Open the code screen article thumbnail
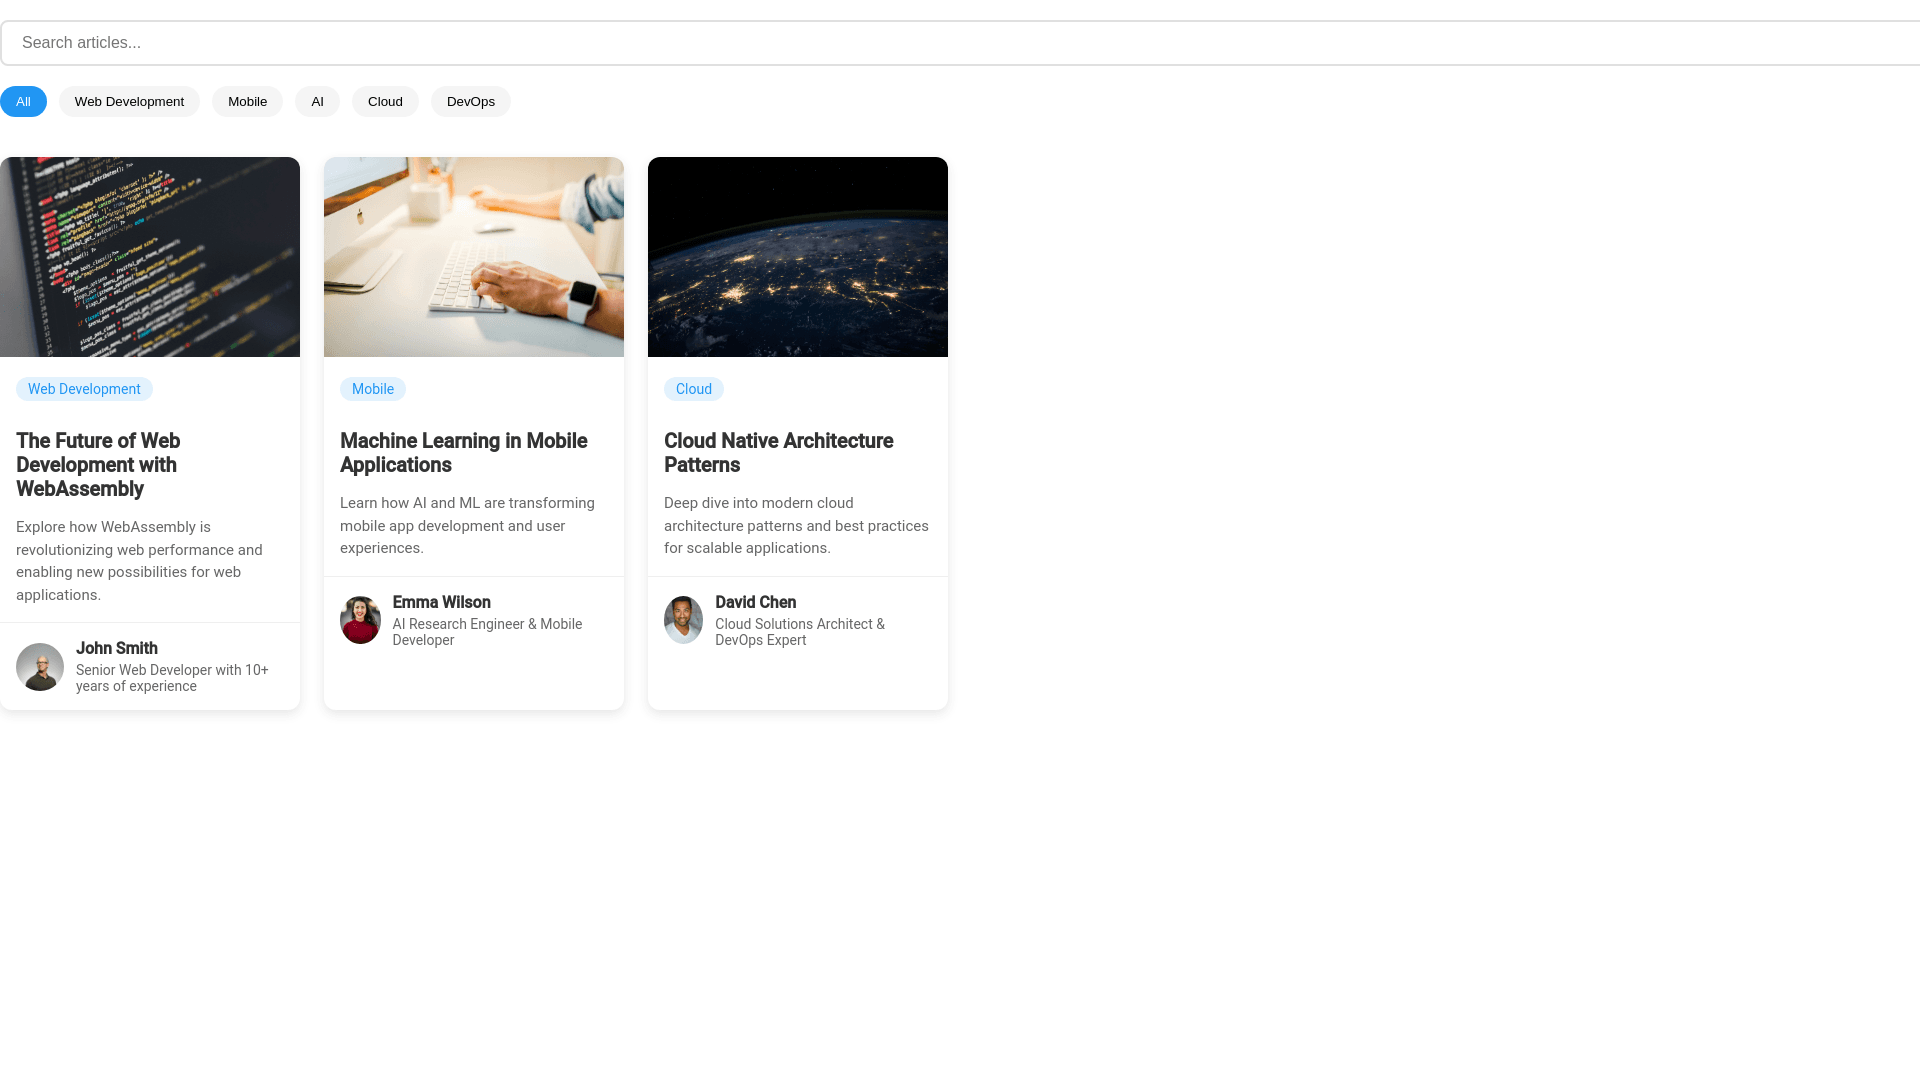Viewport: 1920px width, 1080px height. pos(150,257)
